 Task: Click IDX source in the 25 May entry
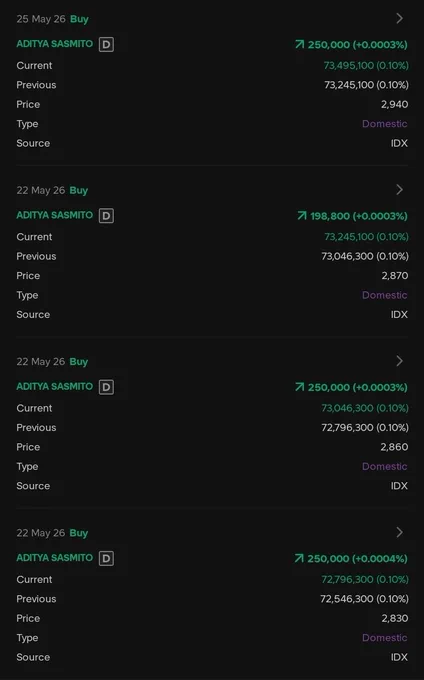click(x=399, y=143)
